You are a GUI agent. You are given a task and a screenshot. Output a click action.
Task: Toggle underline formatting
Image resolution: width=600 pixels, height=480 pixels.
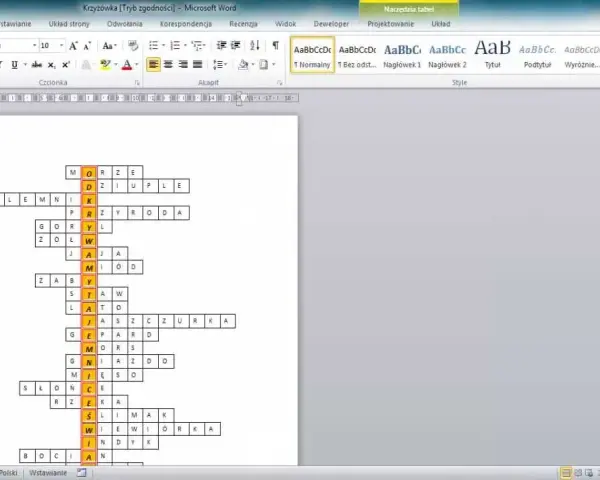(x=15, y=65)
